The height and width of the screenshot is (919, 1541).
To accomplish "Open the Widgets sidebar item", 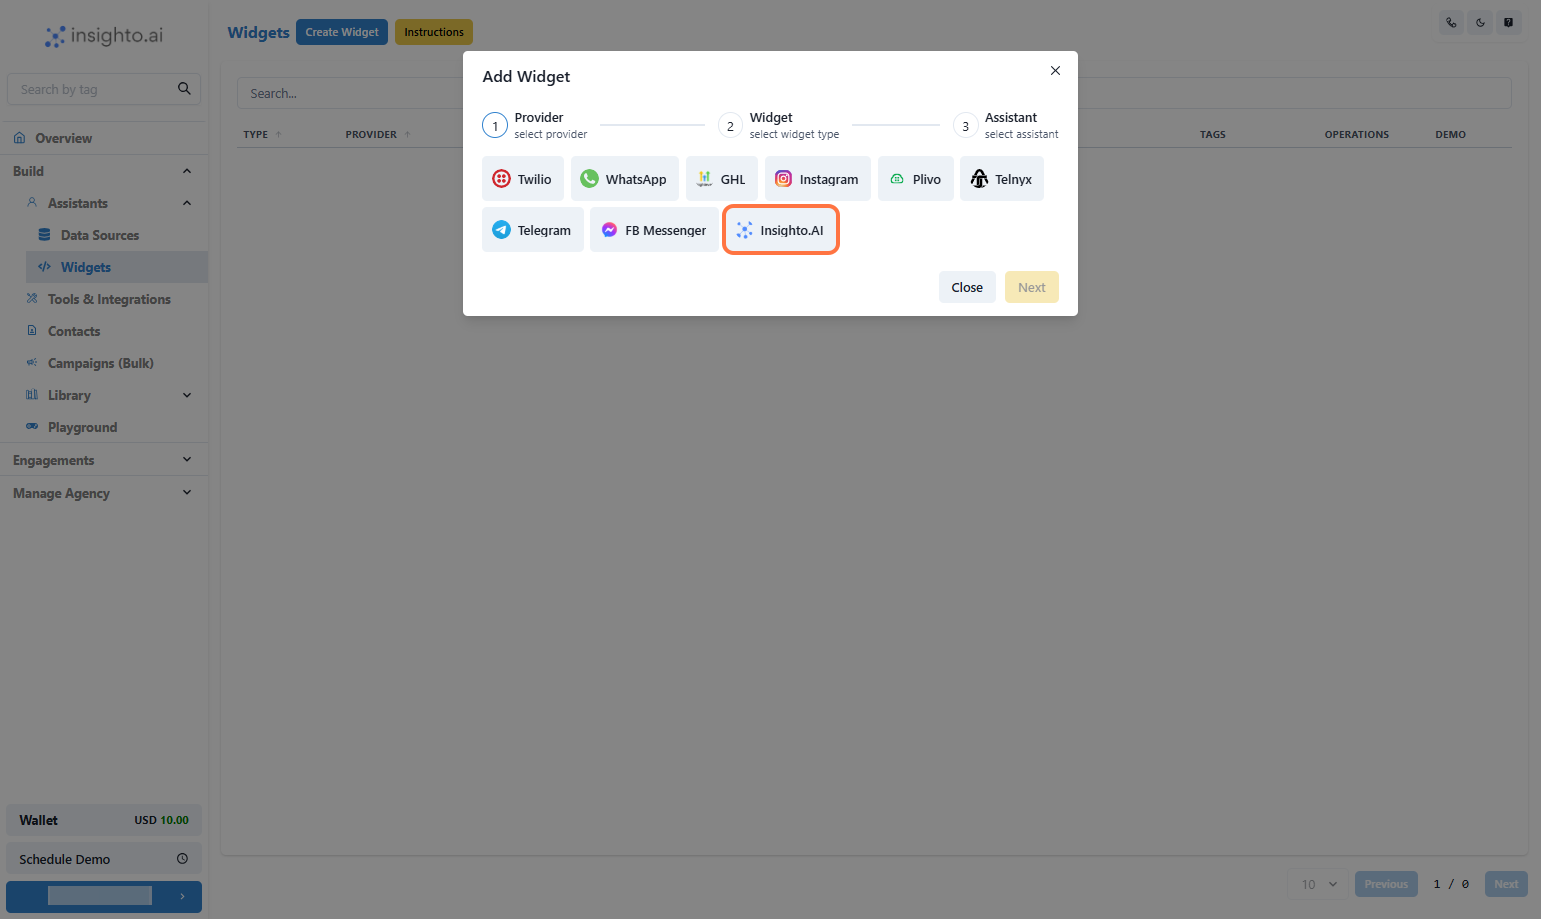I will pos(117,267).
